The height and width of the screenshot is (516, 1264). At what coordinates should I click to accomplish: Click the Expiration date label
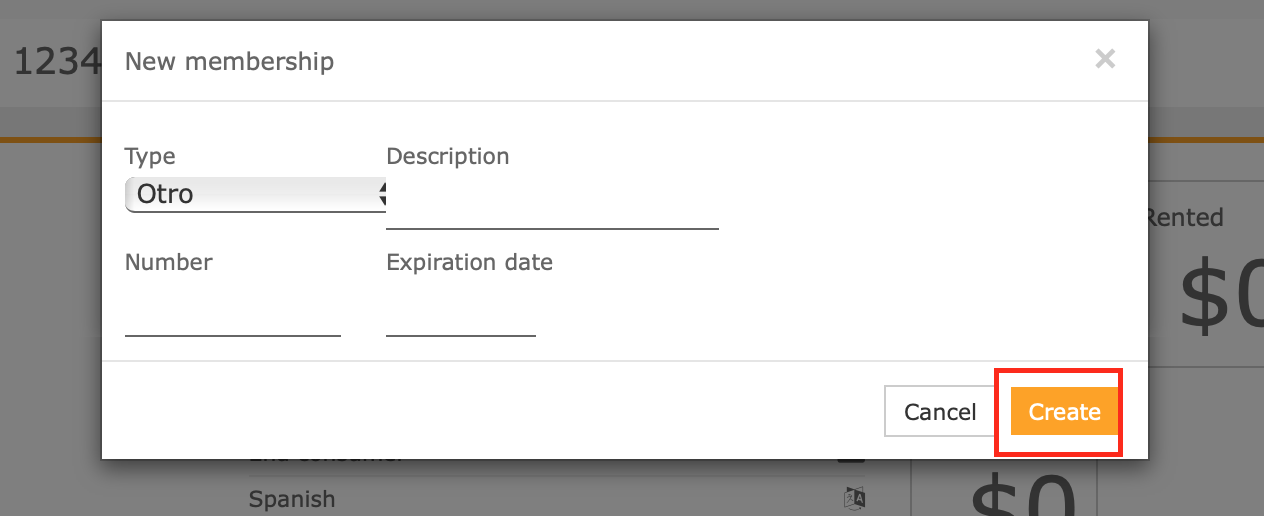470,263
